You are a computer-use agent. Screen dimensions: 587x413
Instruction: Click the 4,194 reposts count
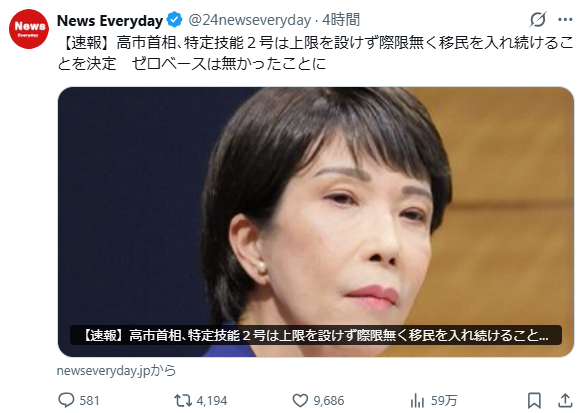pos(212,401)
